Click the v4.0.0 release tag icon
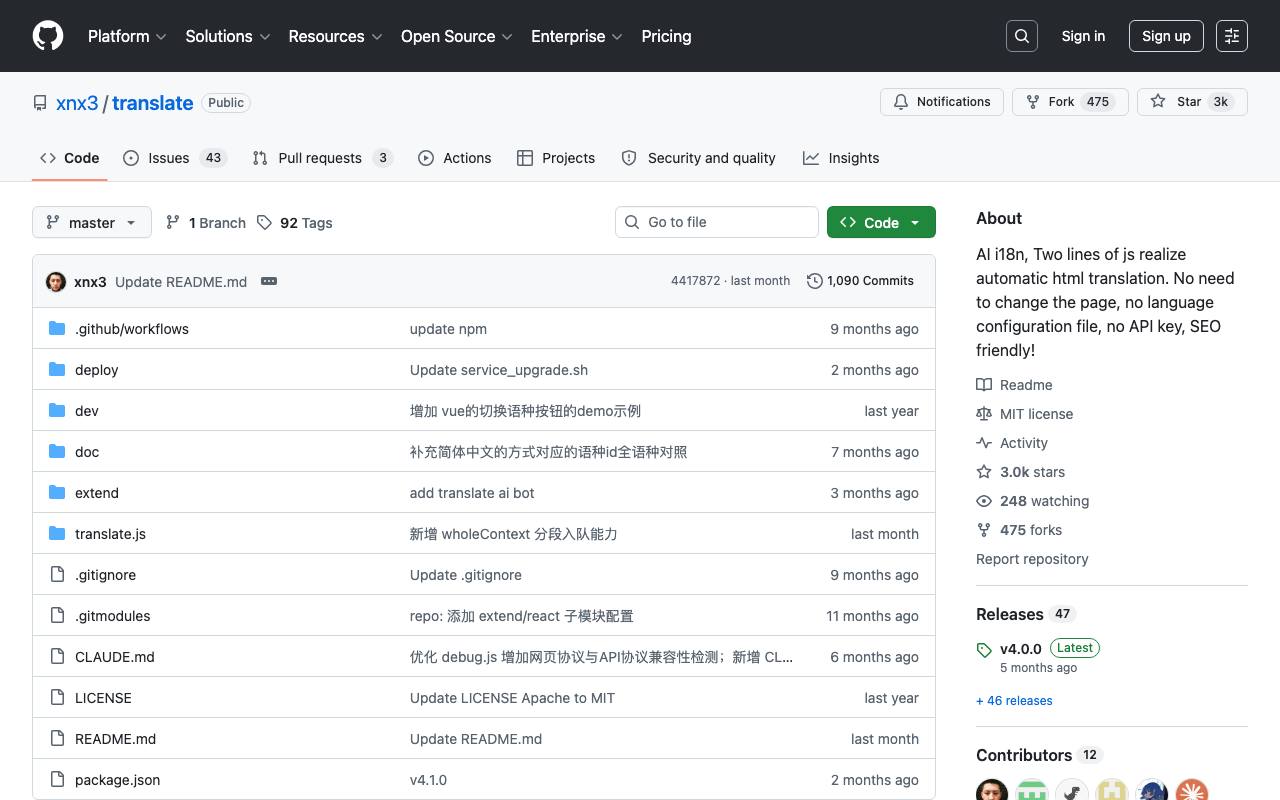This screenshot has height=800, width=1280. (x=984, y=650)
